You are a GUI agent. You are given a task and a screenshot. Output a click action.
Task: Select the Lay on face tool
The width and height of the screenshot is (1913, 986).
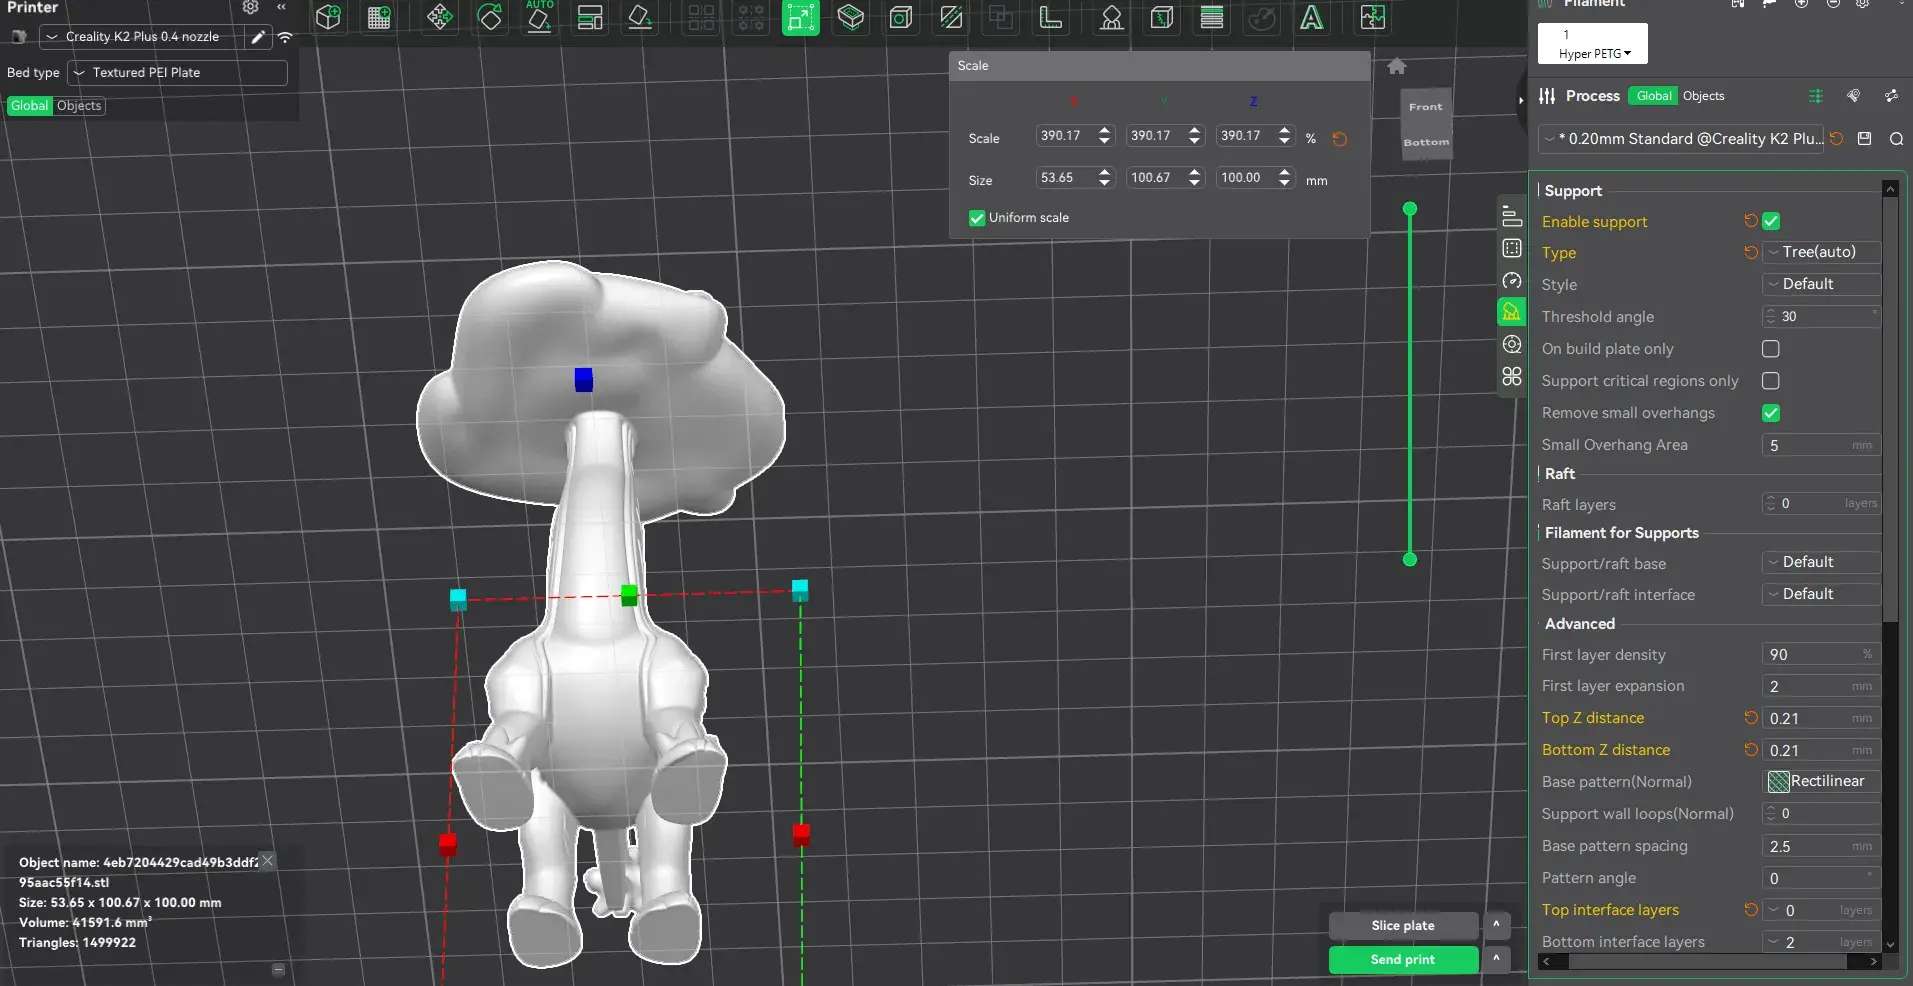(x=640, y=17)
